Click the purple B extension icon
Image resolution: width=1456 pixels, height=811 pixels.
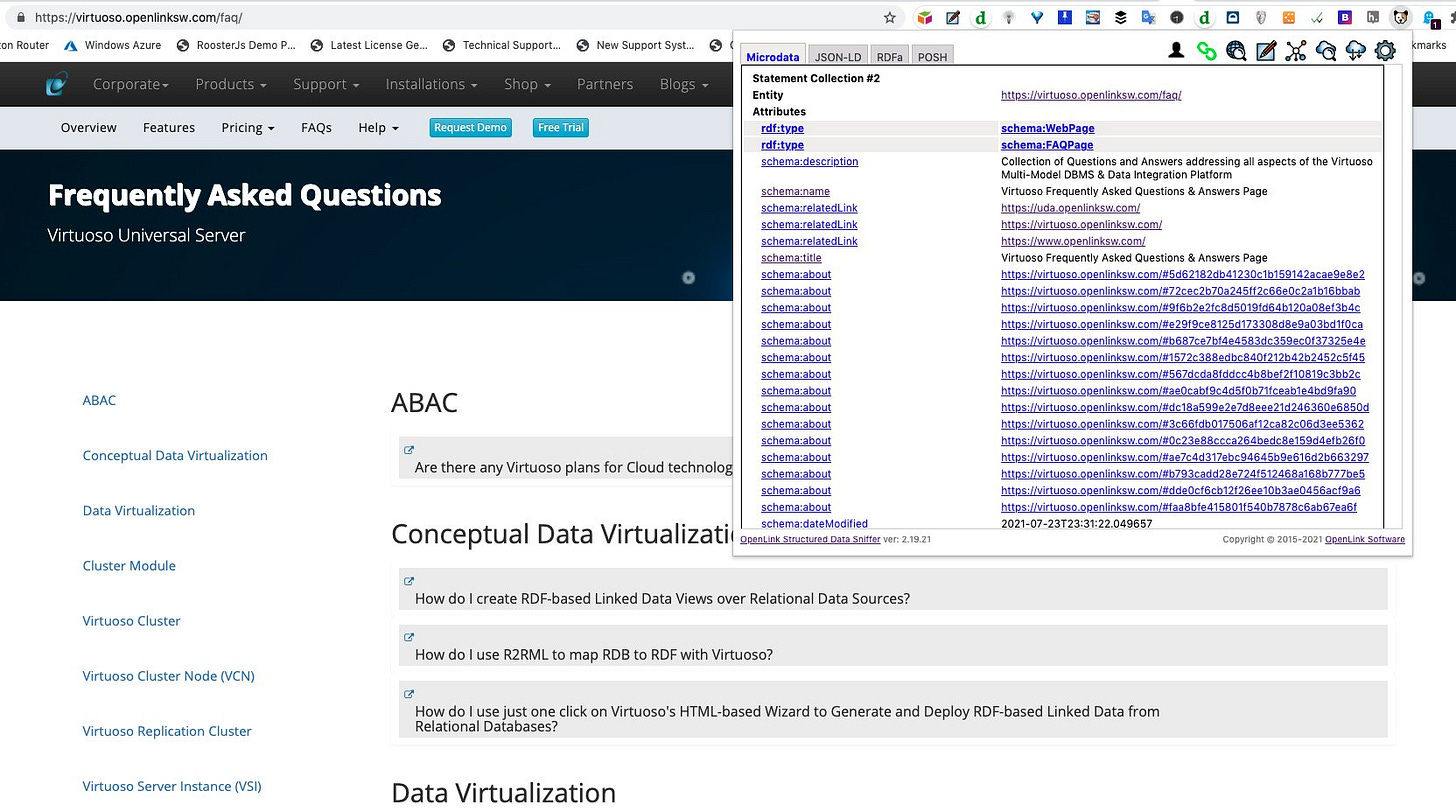tap(1345, 17)
